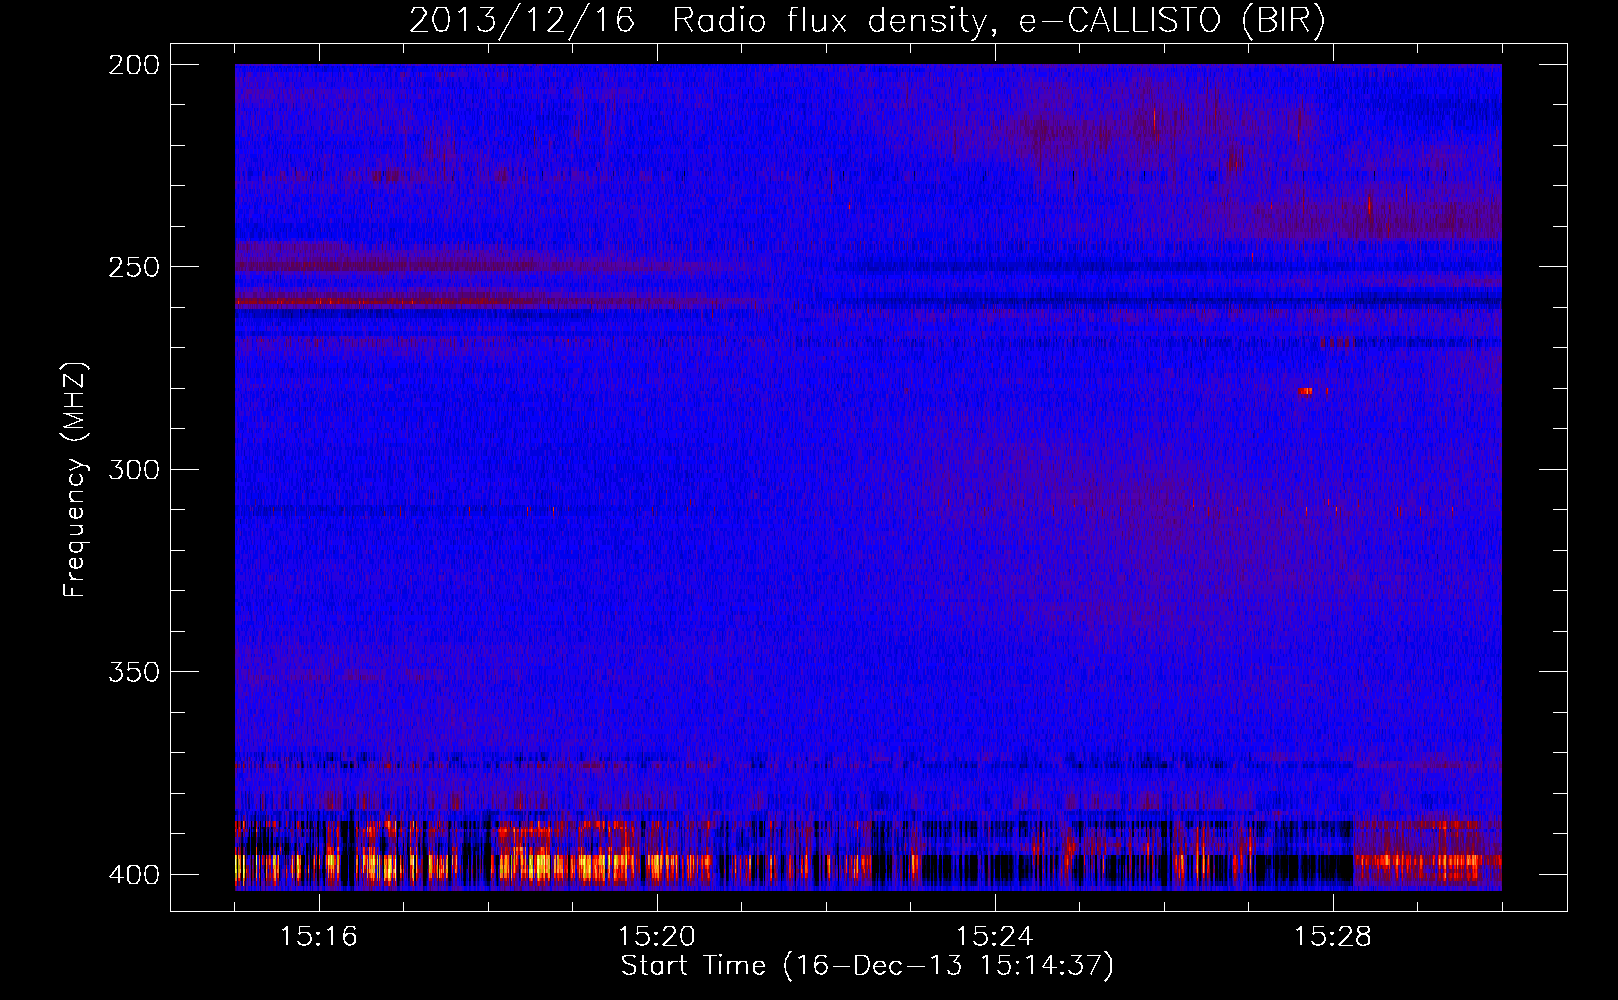Click the 15:16 time tick label
The image size is (1618, 1000).
[319, 937]
